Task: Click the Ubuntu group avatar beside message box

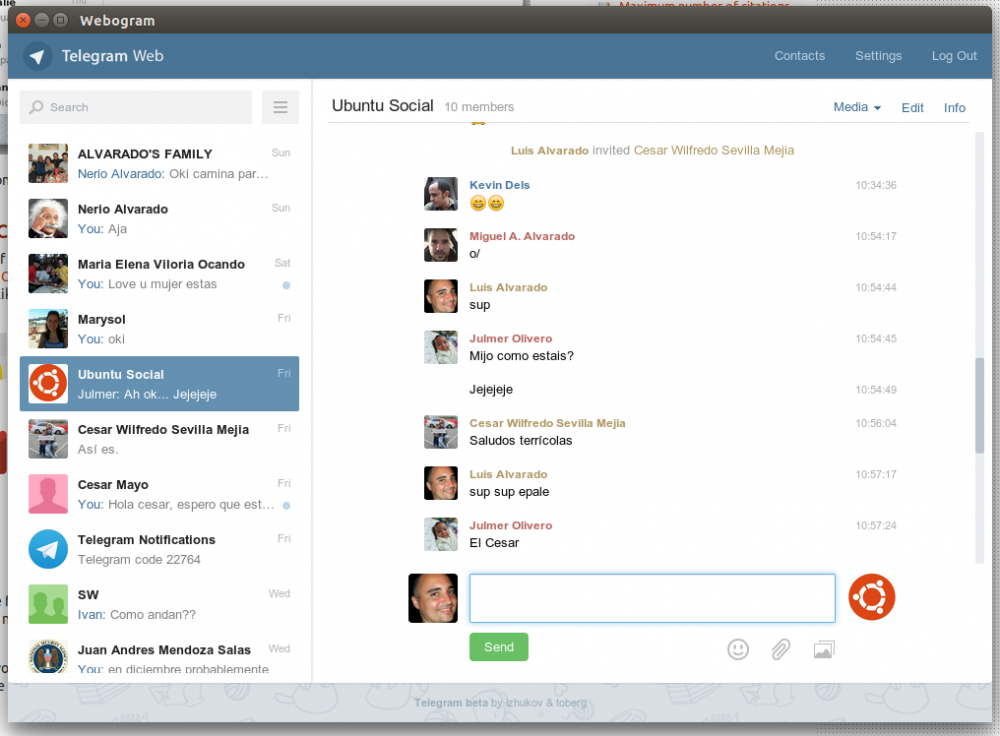Action: pos(871,598)
